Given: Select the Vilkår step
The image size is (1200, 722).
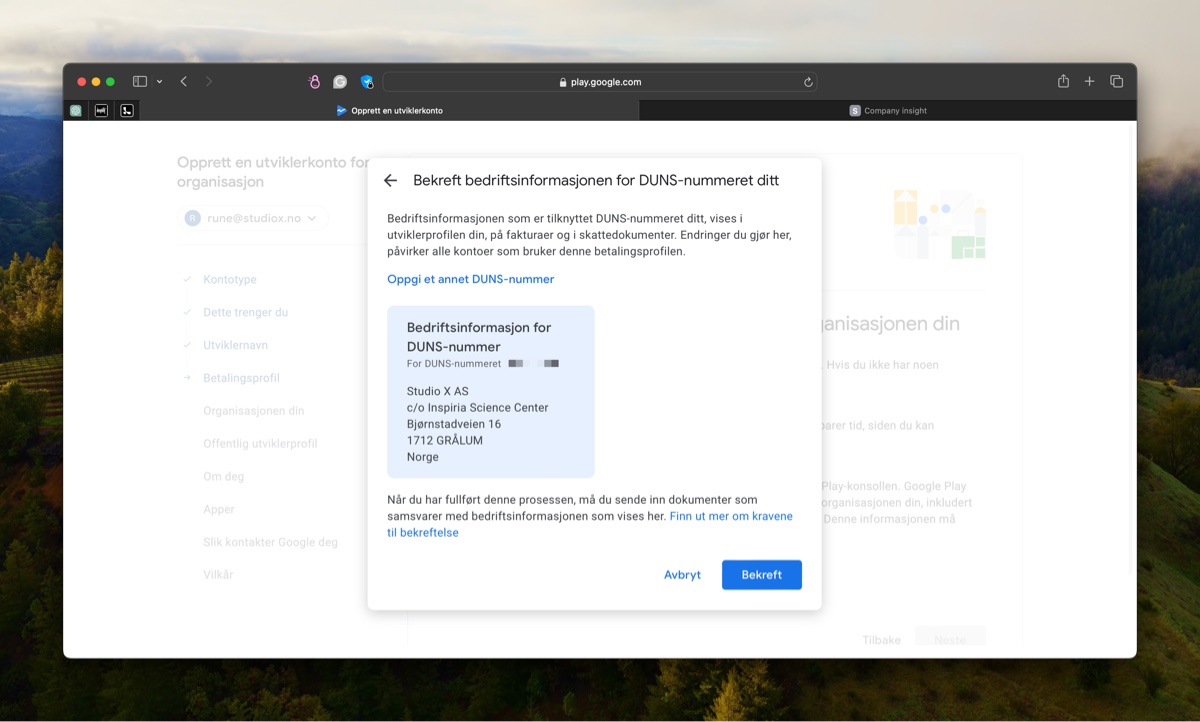Looking at the screenshot, I should coord(218,576).
